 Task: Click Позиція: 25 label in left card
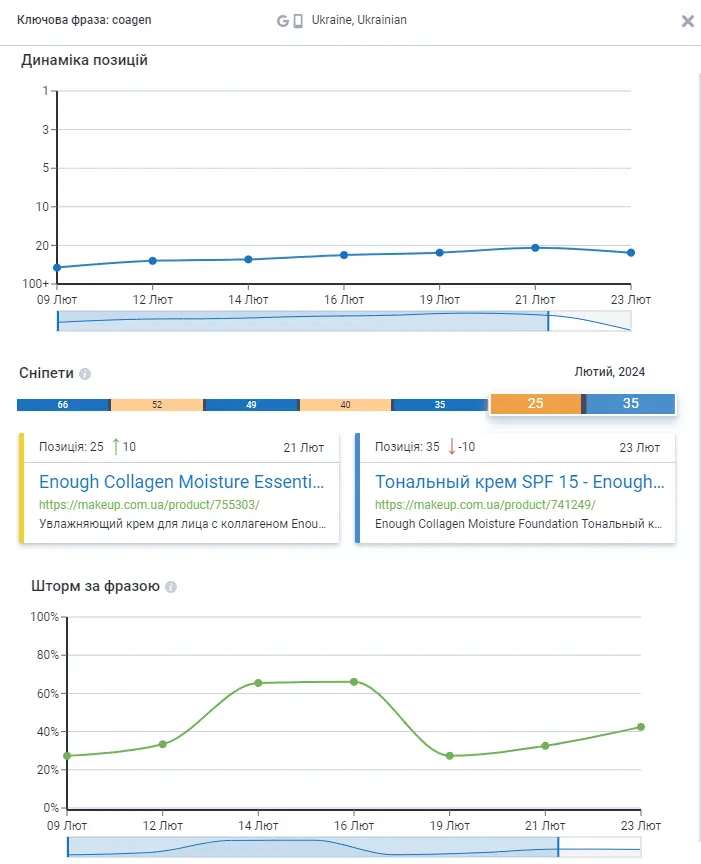coord(71,447)
